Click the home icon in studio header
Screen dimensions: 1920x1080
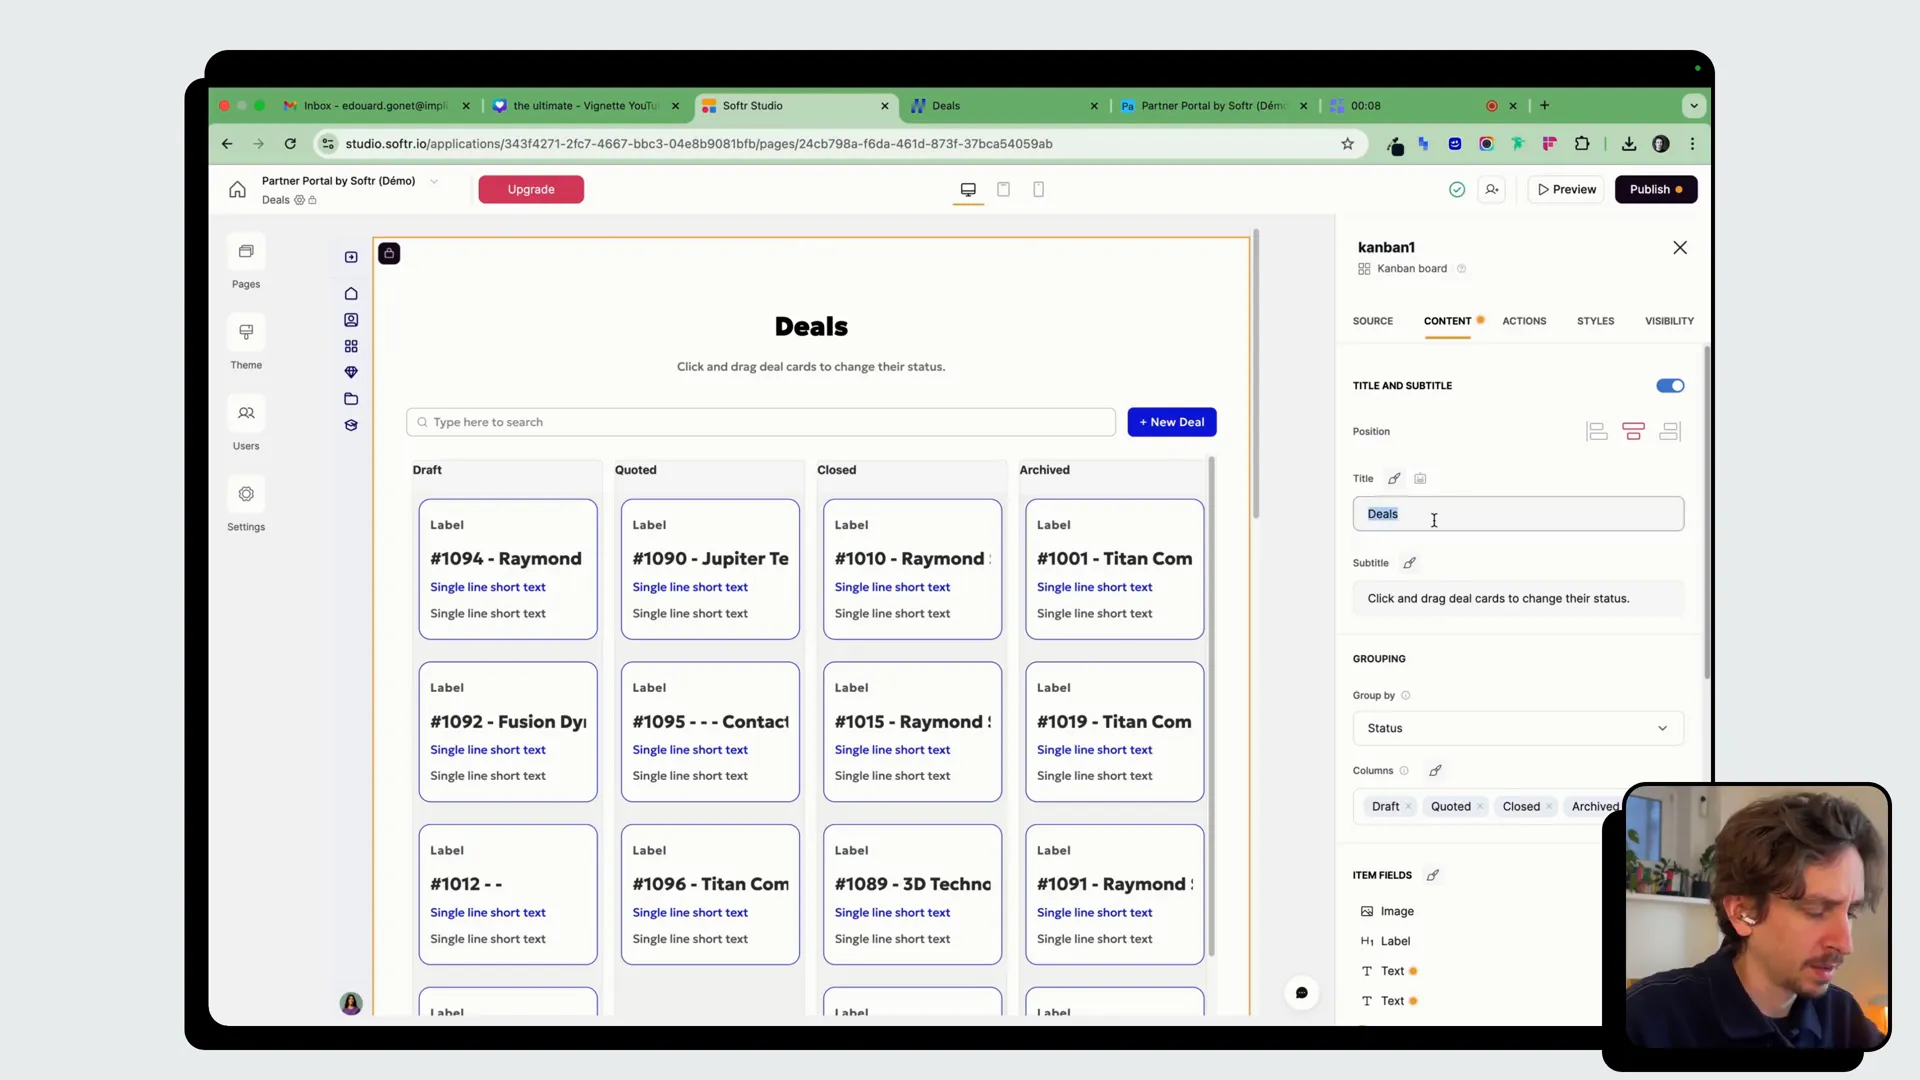237,190
